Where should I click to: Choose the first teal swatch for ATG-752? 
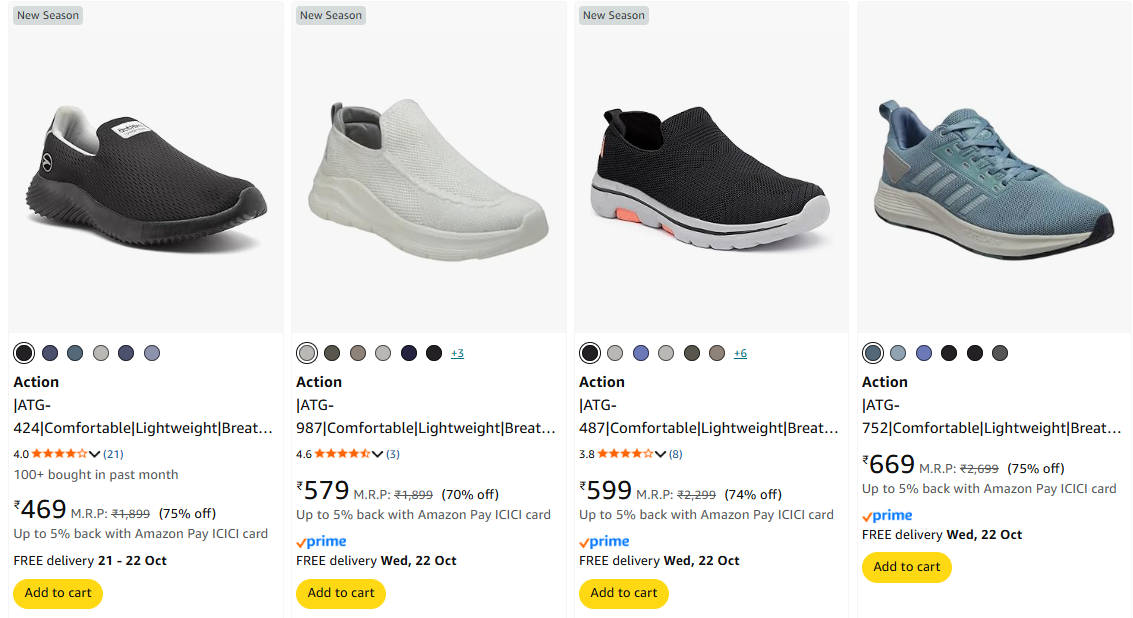[873, 353]
